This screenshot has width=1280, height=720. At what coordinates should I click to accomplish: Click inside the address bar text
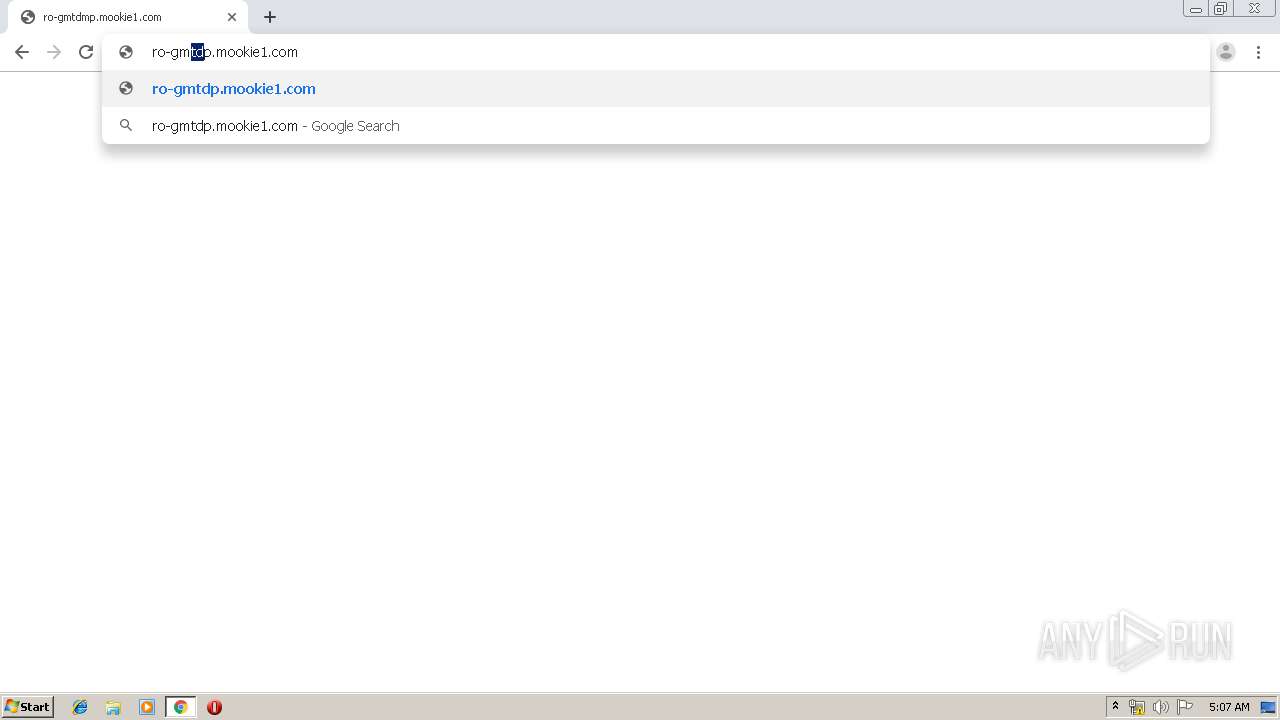click(225, 52)
